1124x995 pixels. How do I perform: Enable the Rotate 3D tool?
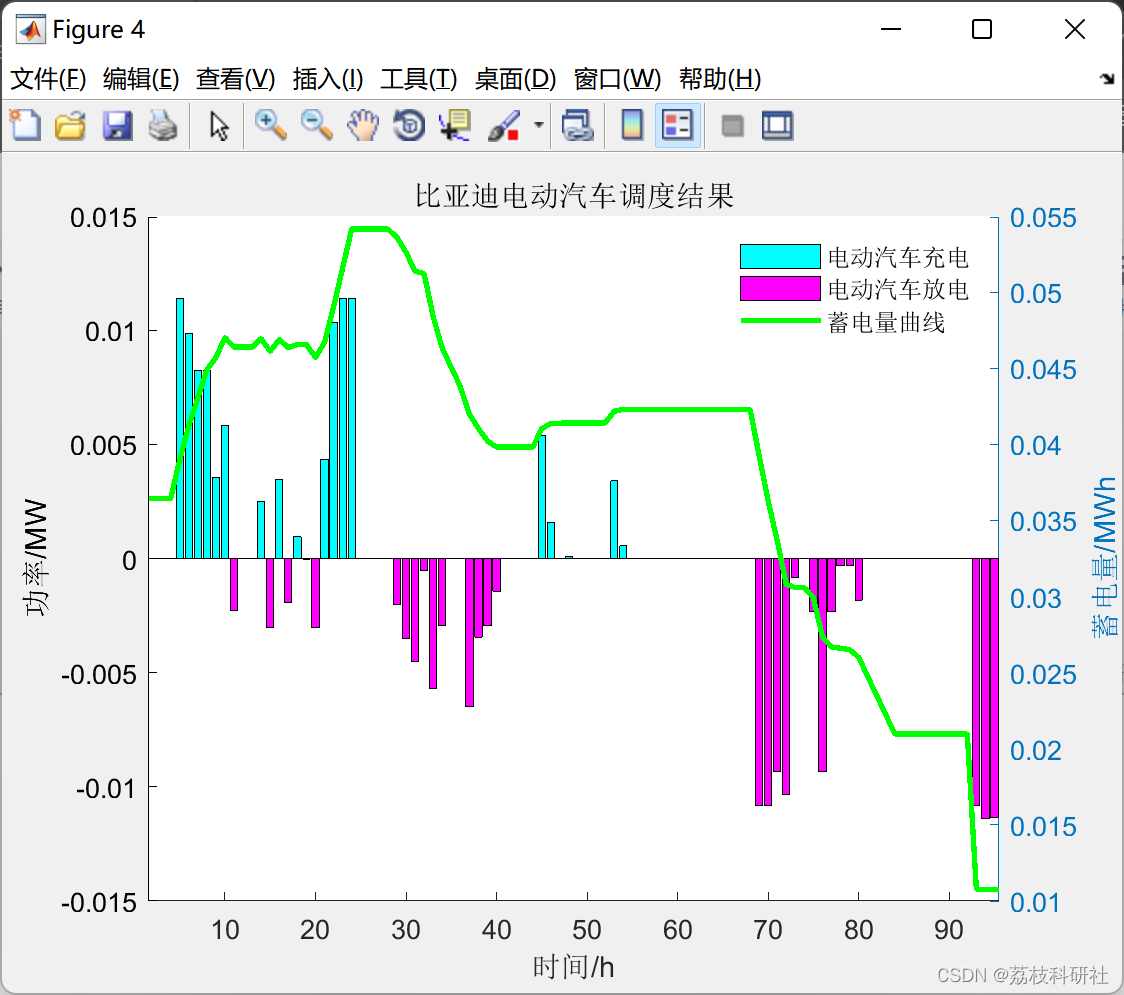click(x=409, y=125)
